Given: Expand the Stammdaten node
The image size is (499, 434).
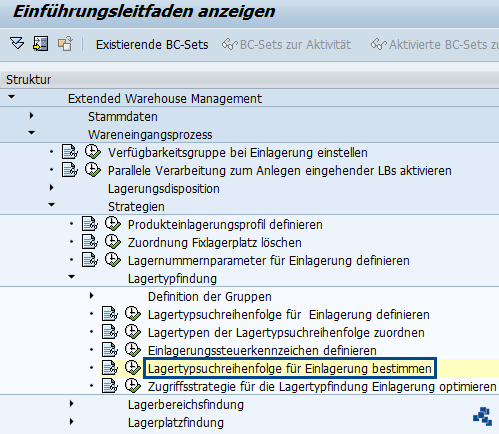Looking at the screenshot, I should point(32,116).
